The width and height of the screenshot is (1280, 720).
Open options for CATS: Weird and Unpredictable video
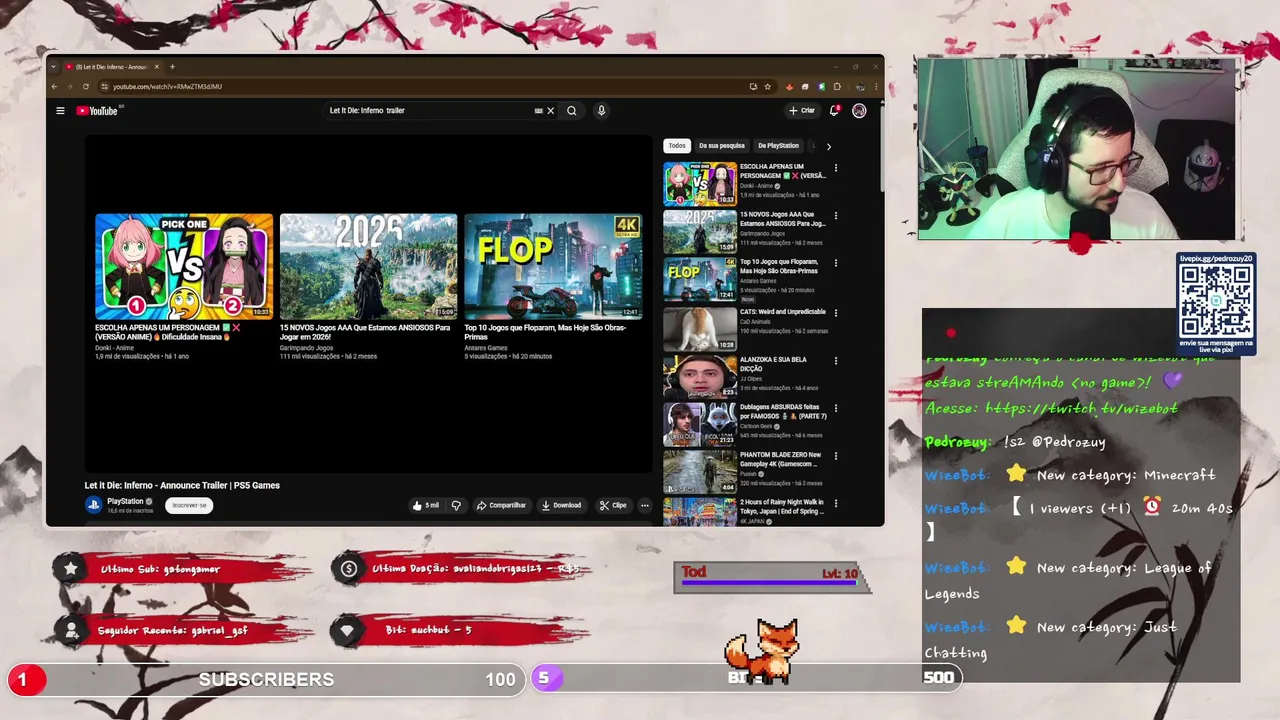(836, 313)
